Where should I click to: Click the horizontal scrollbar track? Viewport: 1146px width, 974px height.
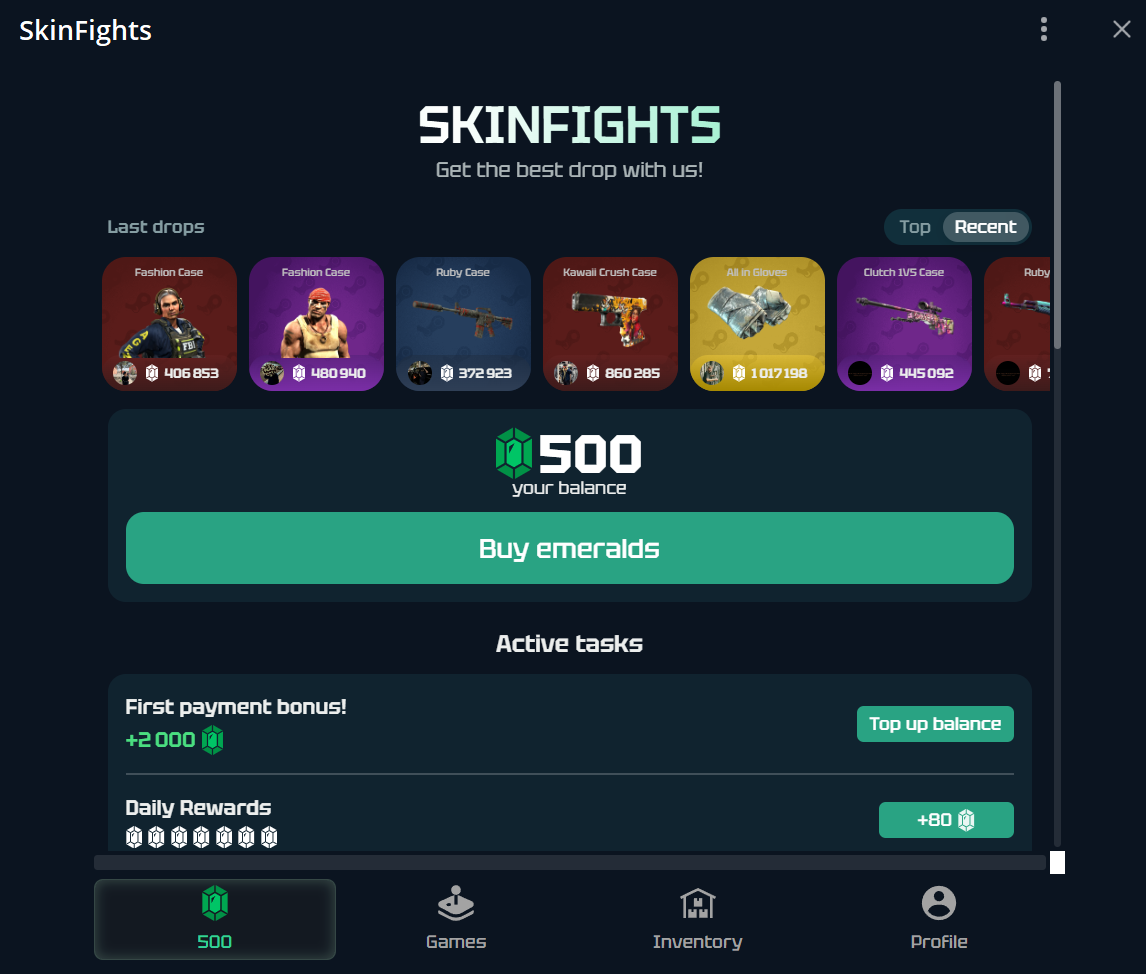pos(570,862)
